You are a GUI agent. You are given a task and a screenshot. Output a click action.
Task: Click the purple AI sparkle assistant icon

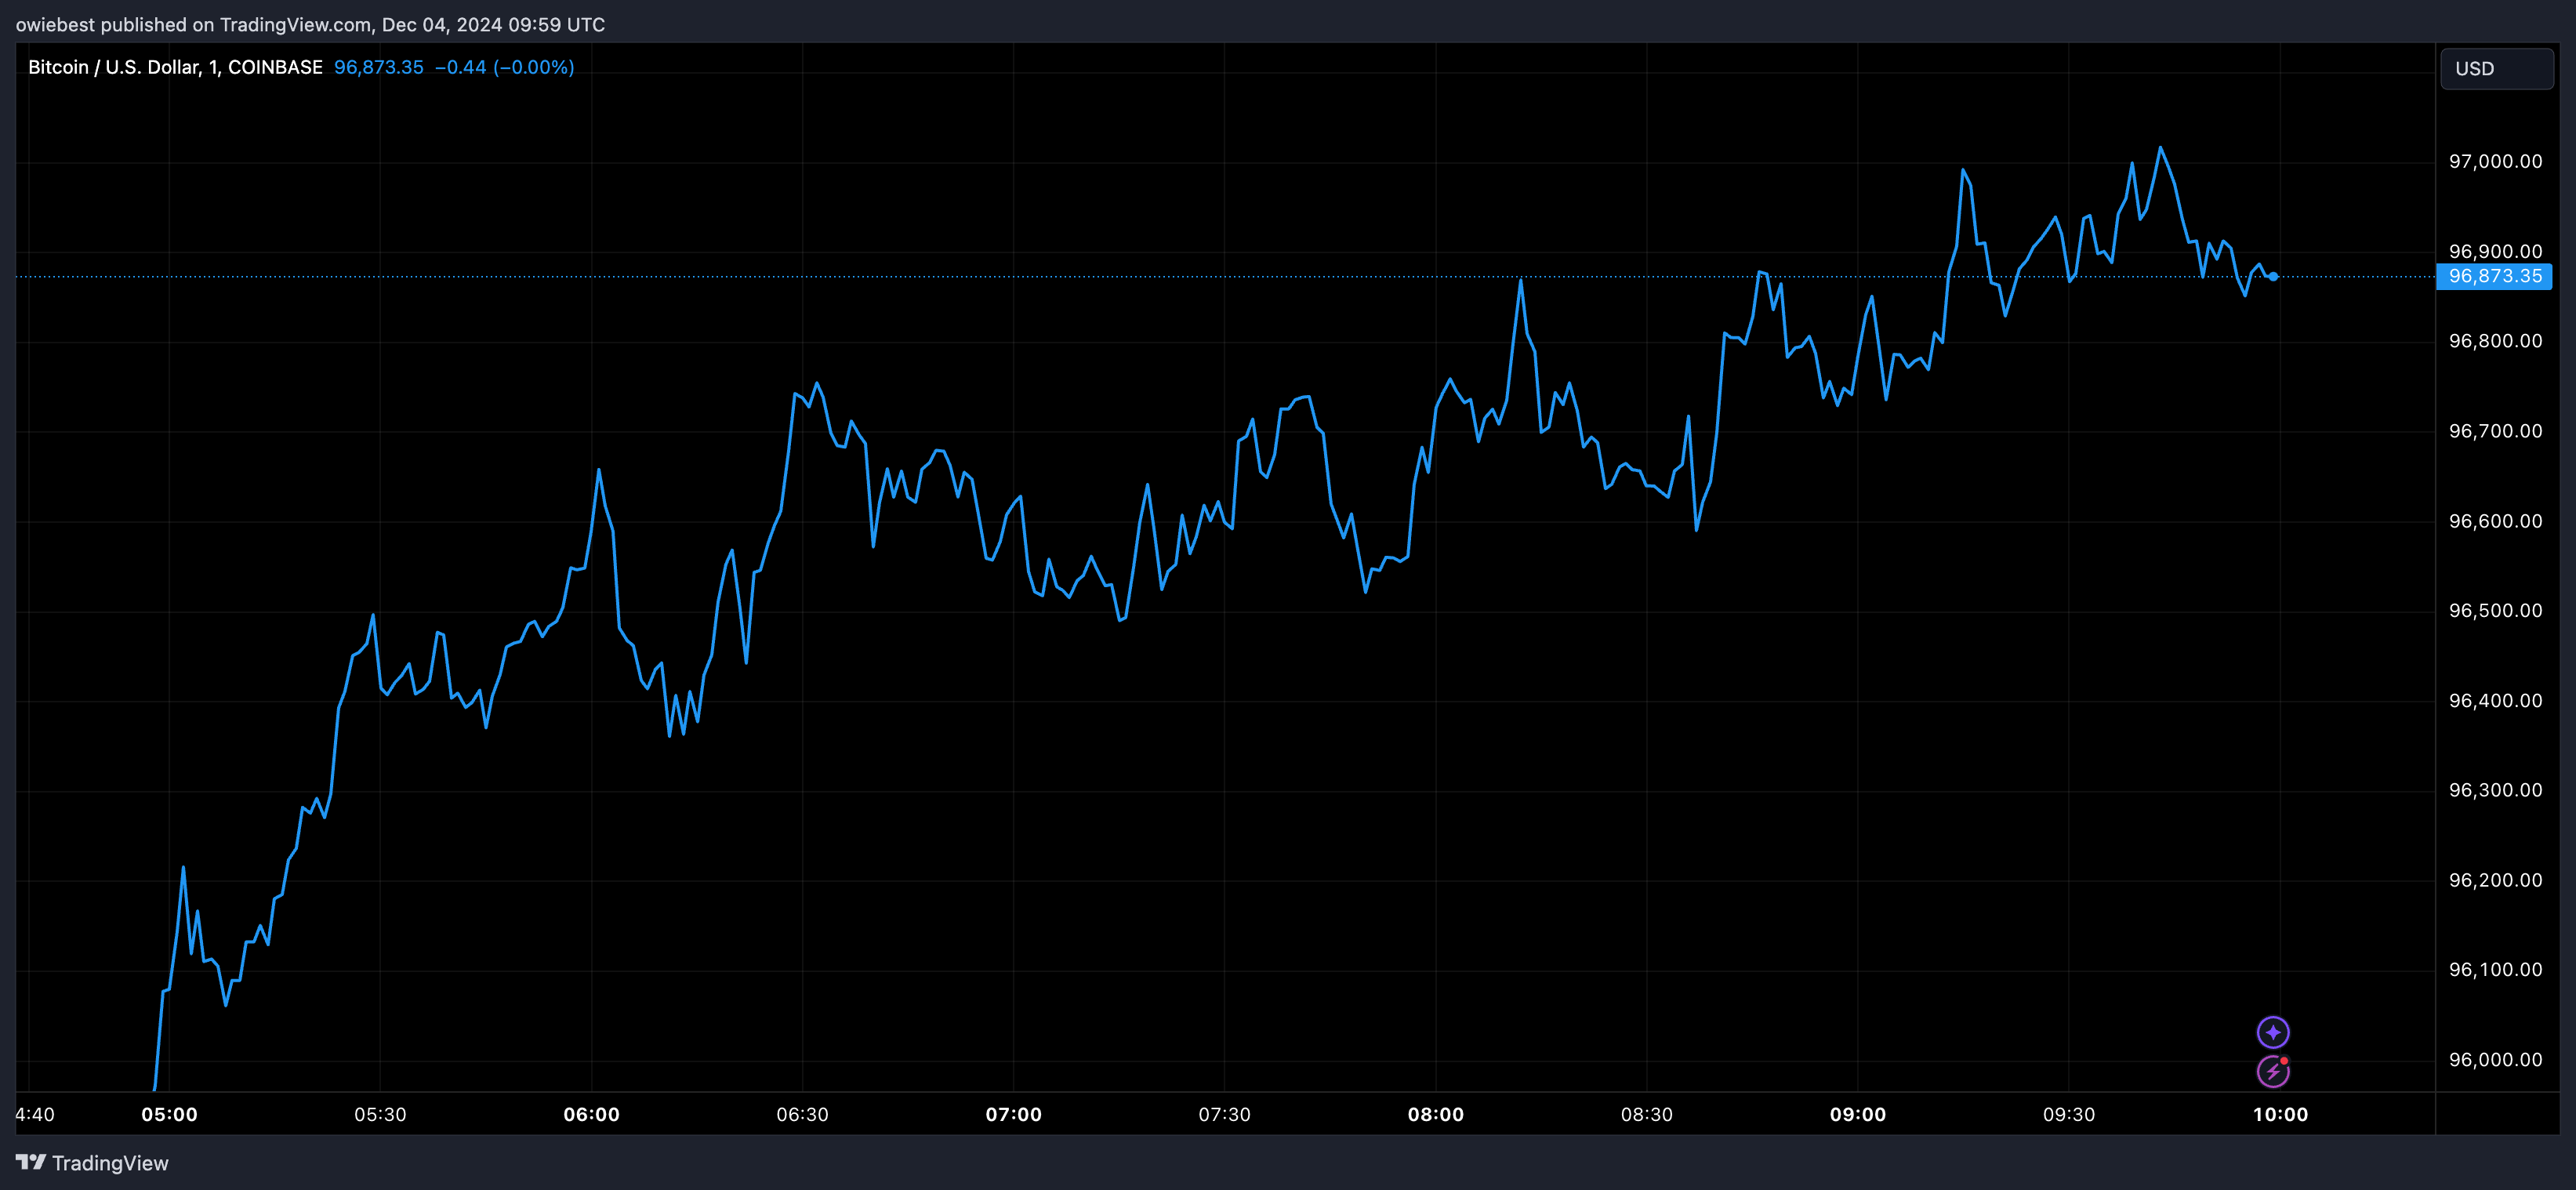click(x=2273, y=1032)
